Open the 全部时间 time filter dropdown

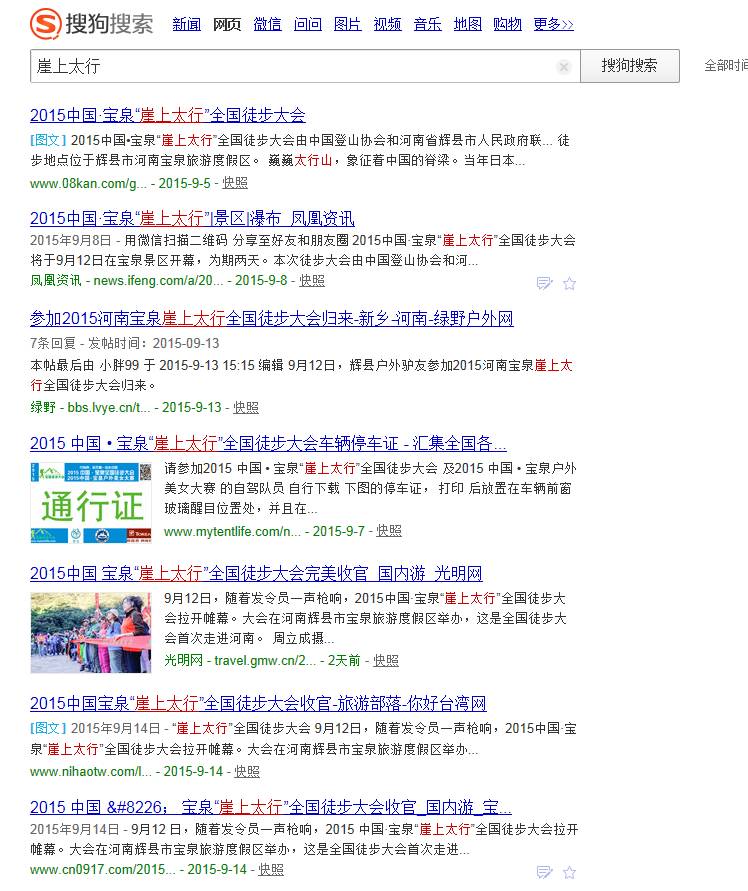point(726,66)
